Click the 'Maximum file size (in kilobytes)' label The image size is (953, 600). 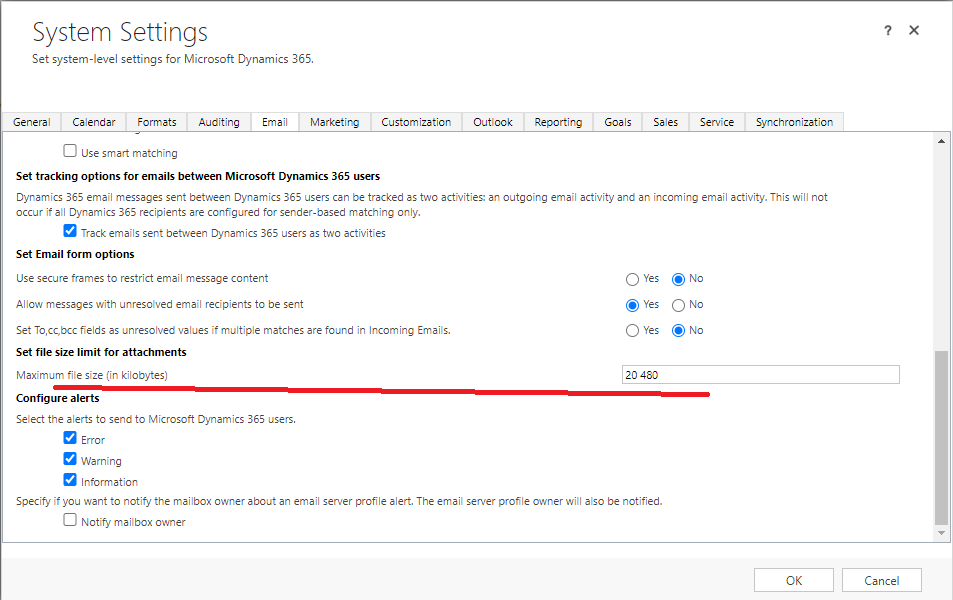[92, 375]
